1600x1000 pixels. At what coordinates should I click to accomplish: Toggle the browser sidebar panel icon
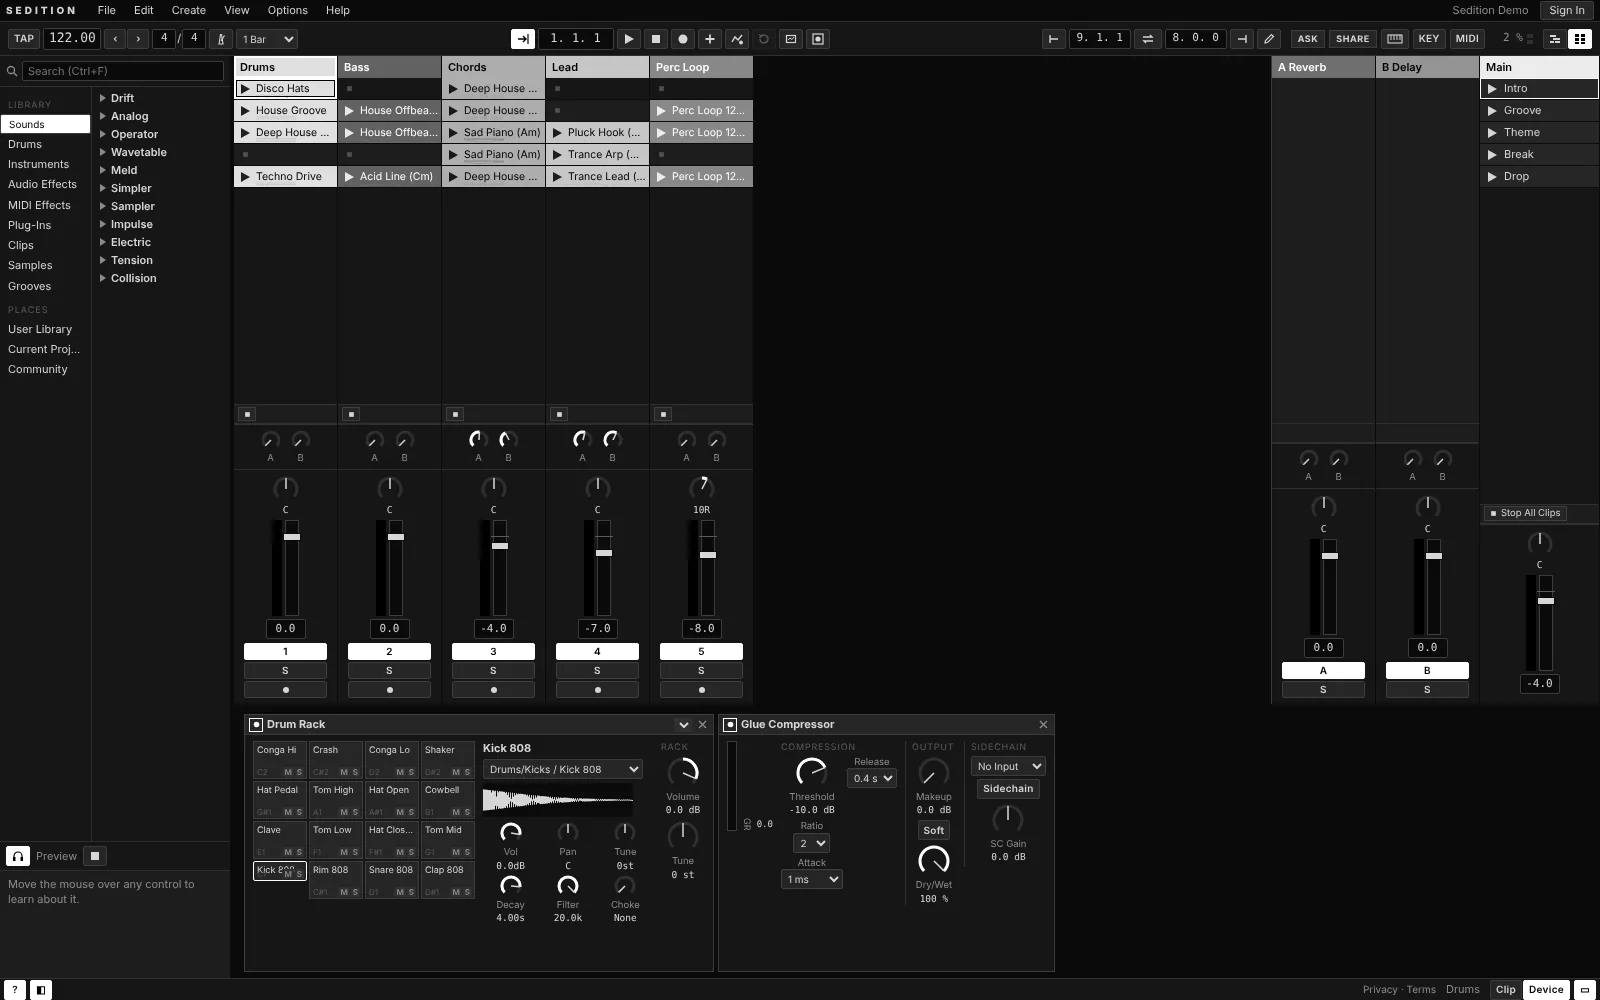tap(41, 990)
